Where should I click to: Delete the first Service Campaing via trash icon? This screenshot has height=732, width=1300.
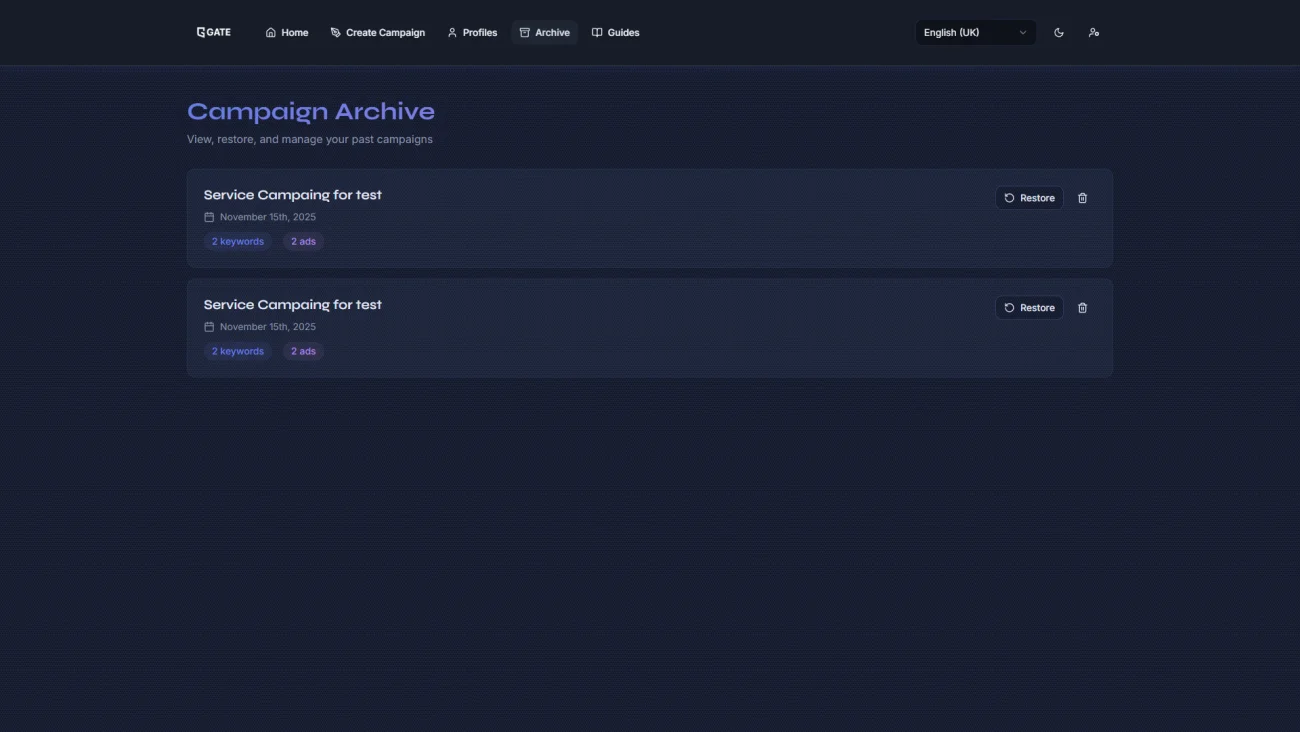1082,197
